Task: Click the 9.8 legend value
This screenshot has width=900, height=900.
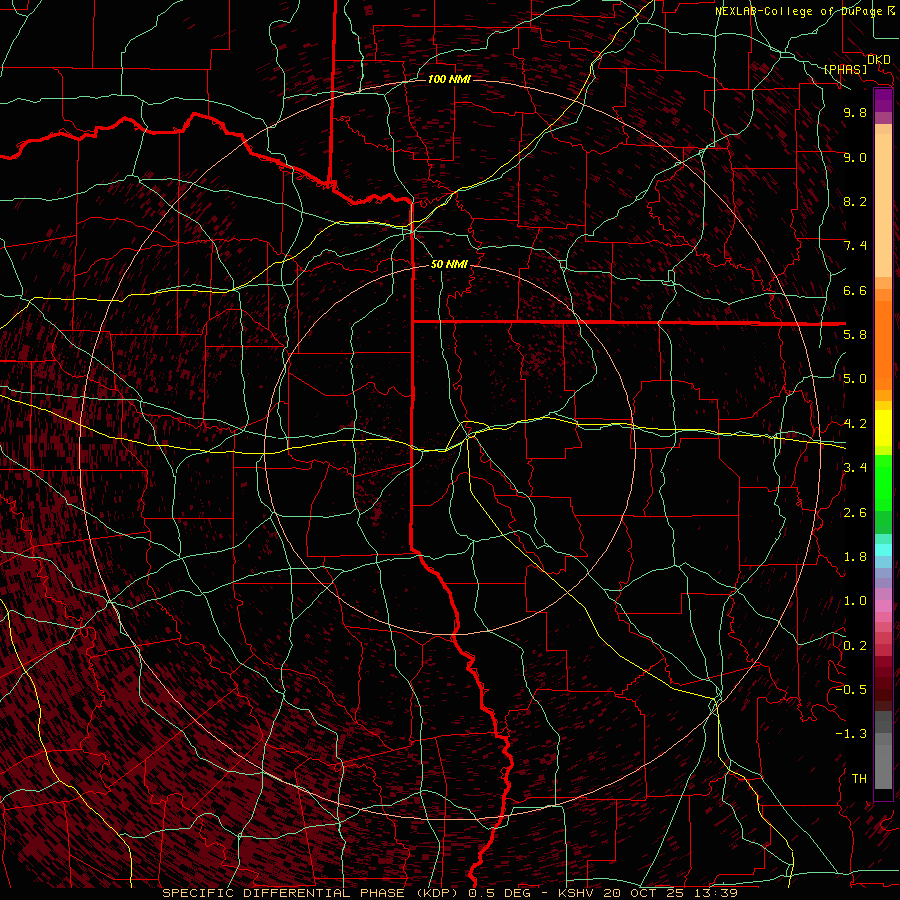Action: pyautogui.click(x=855, y=112)
